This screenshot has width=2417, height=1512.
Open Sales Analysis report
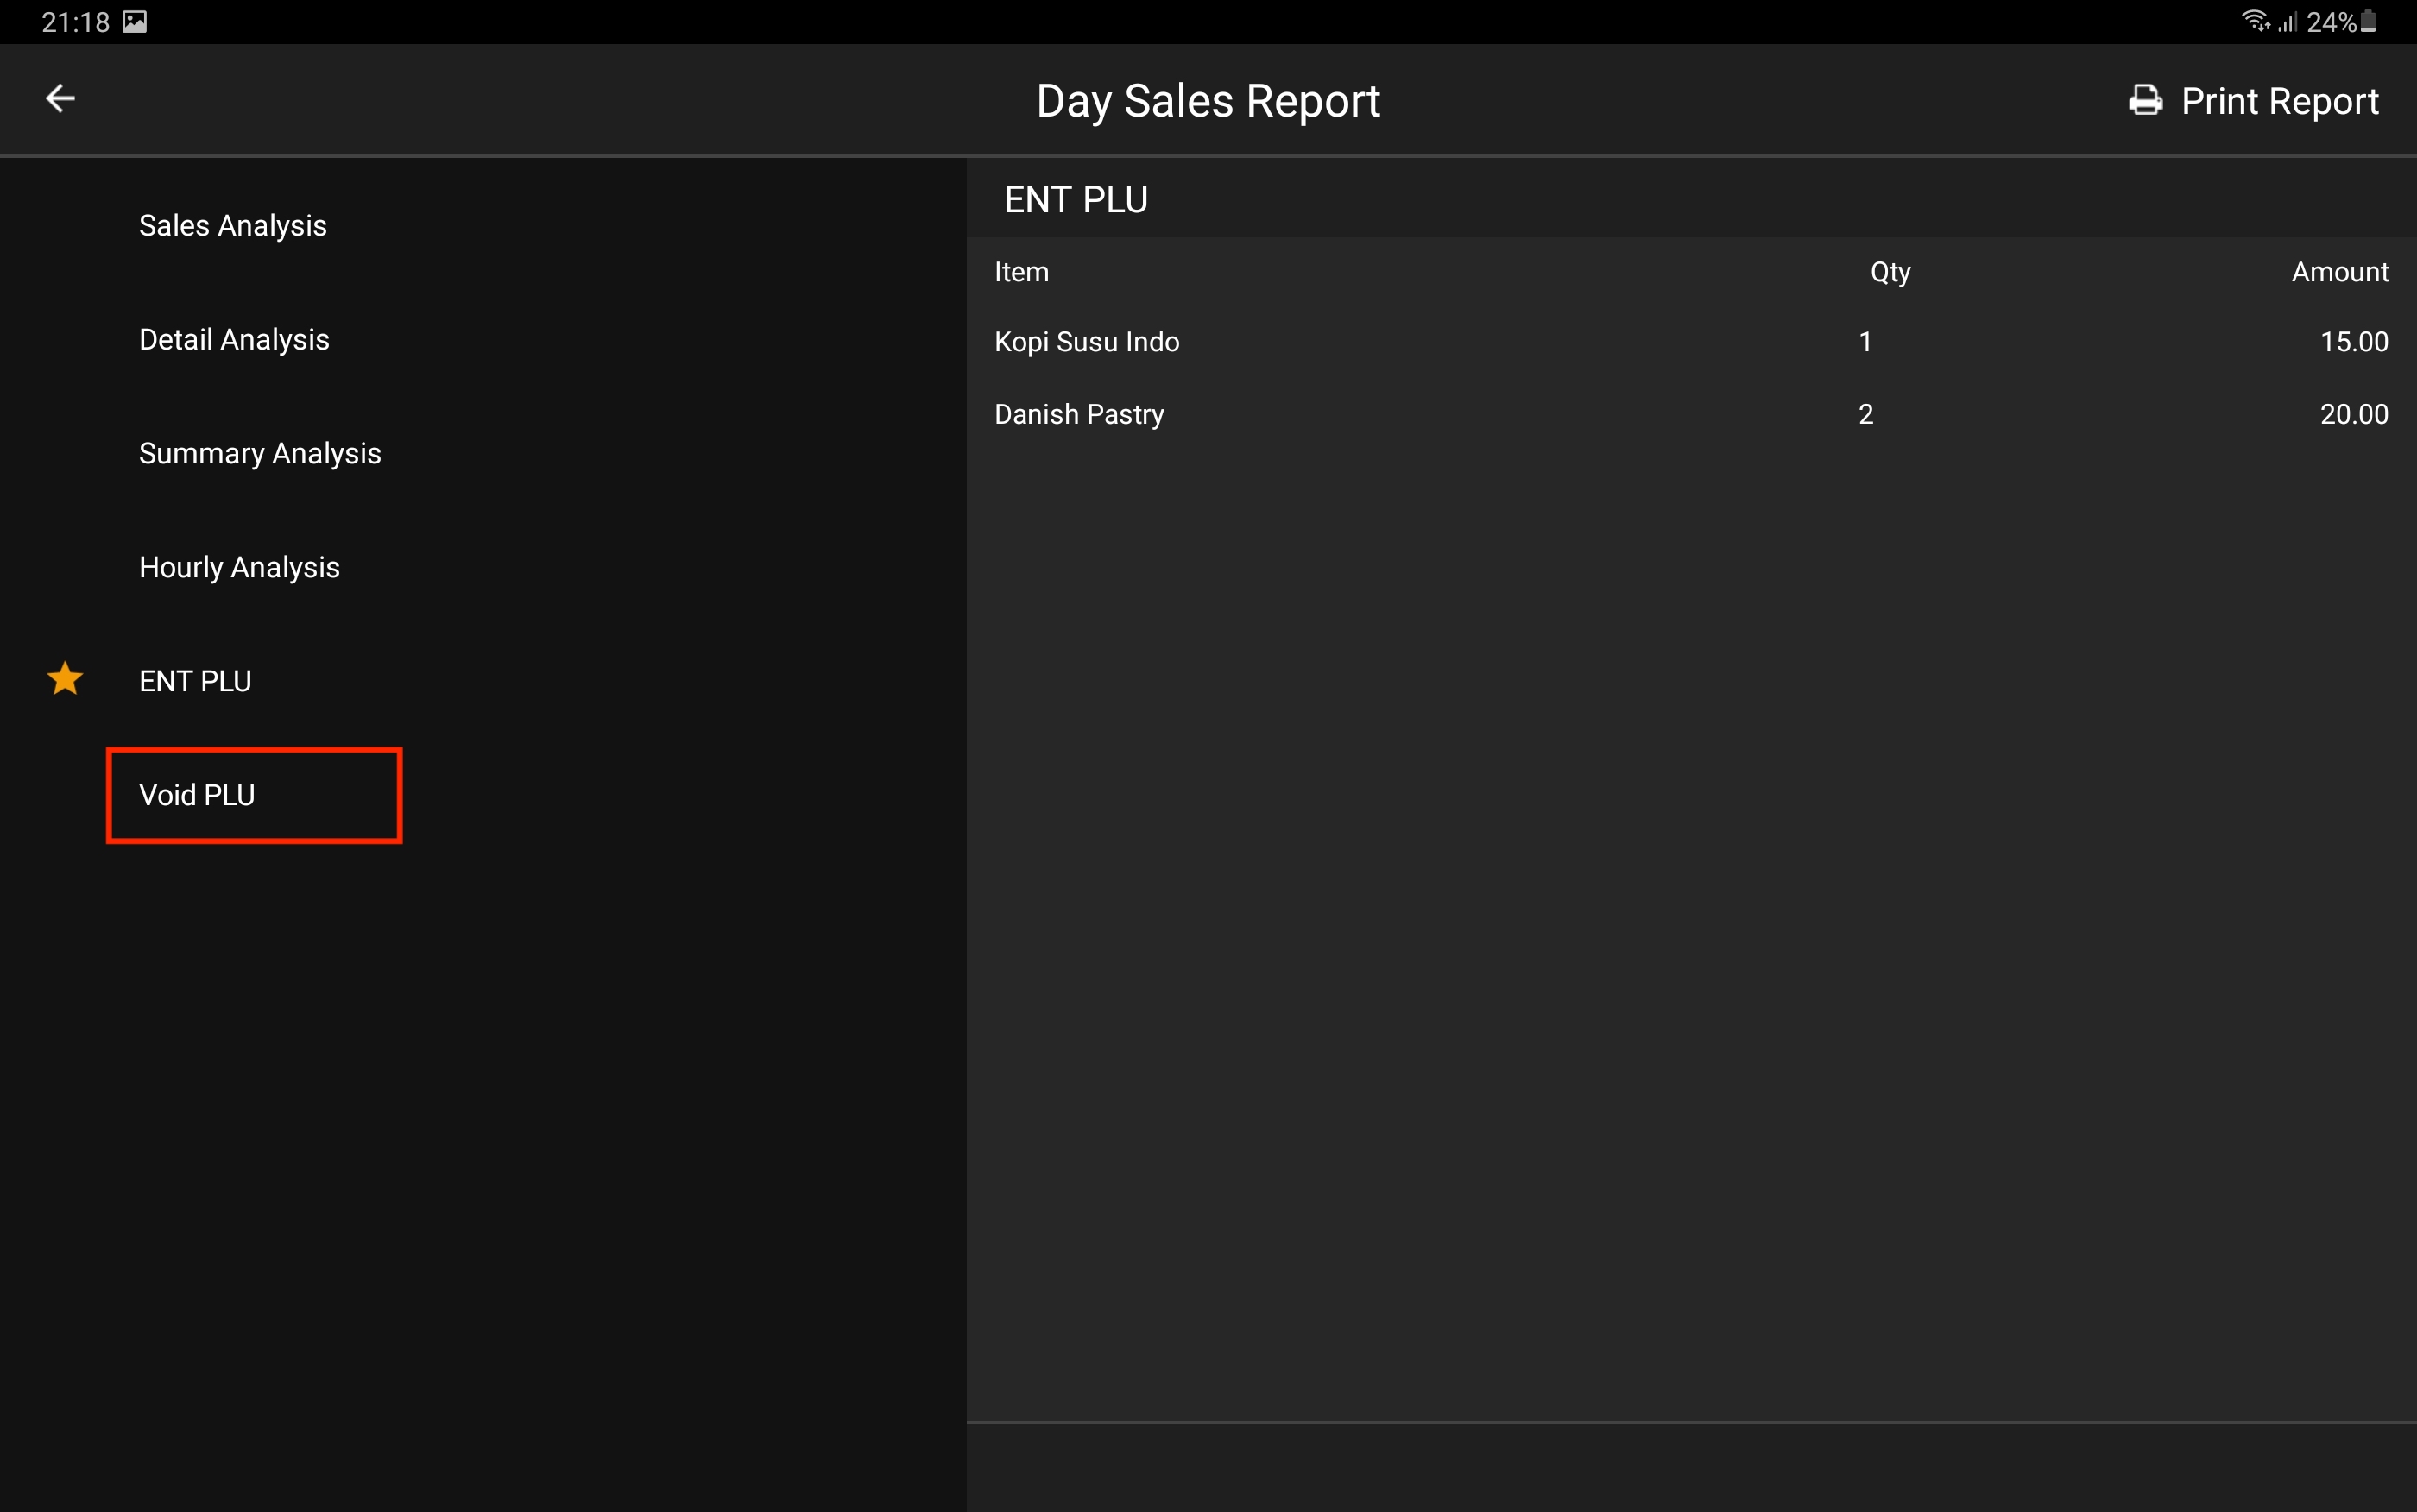click(x=233, y=226)
